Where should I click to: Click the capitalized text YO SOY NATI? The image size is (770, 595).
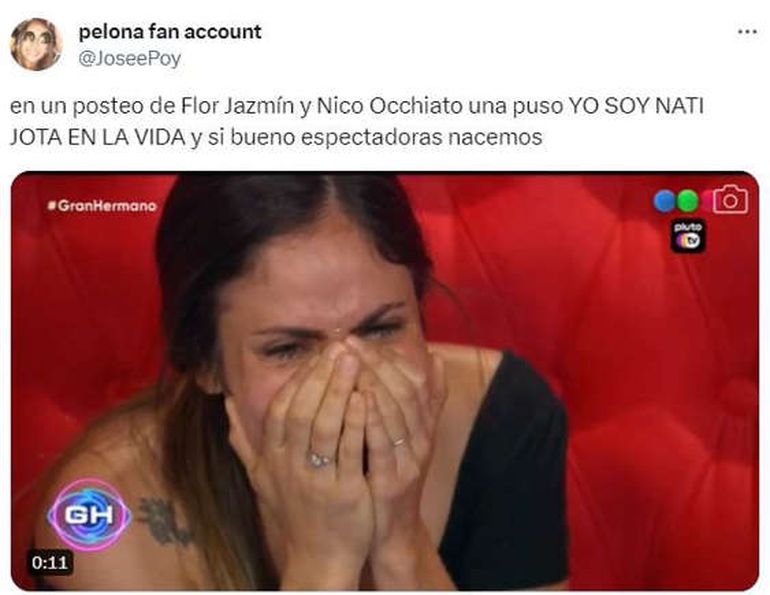(636, 106)
